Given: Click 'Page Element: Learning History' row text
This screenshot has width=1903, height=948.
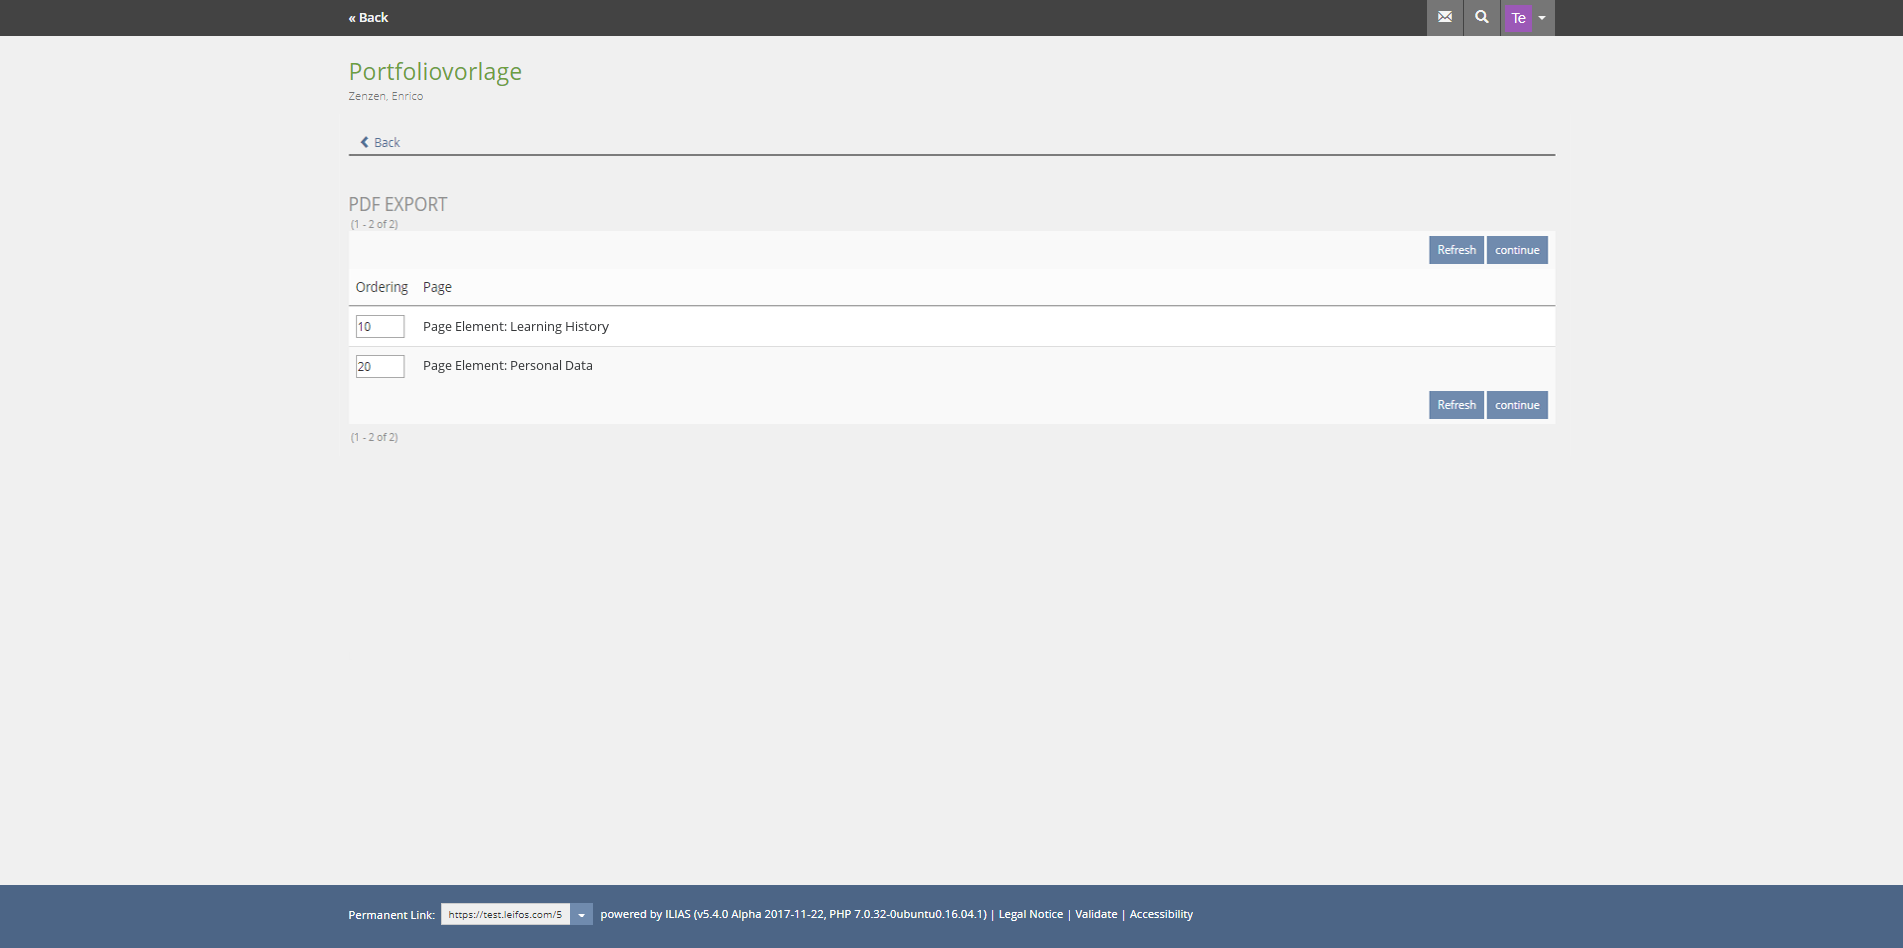Looking at the screenshot, I should (515, 326).
